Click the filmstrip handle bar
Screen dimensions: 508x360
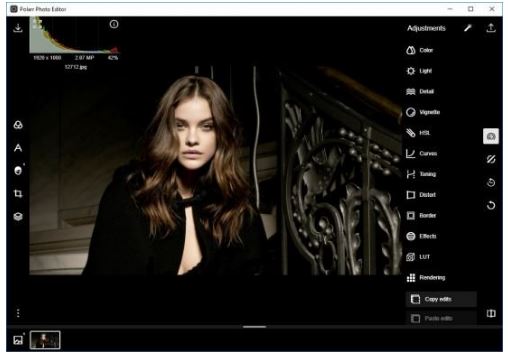click(254, 327)
